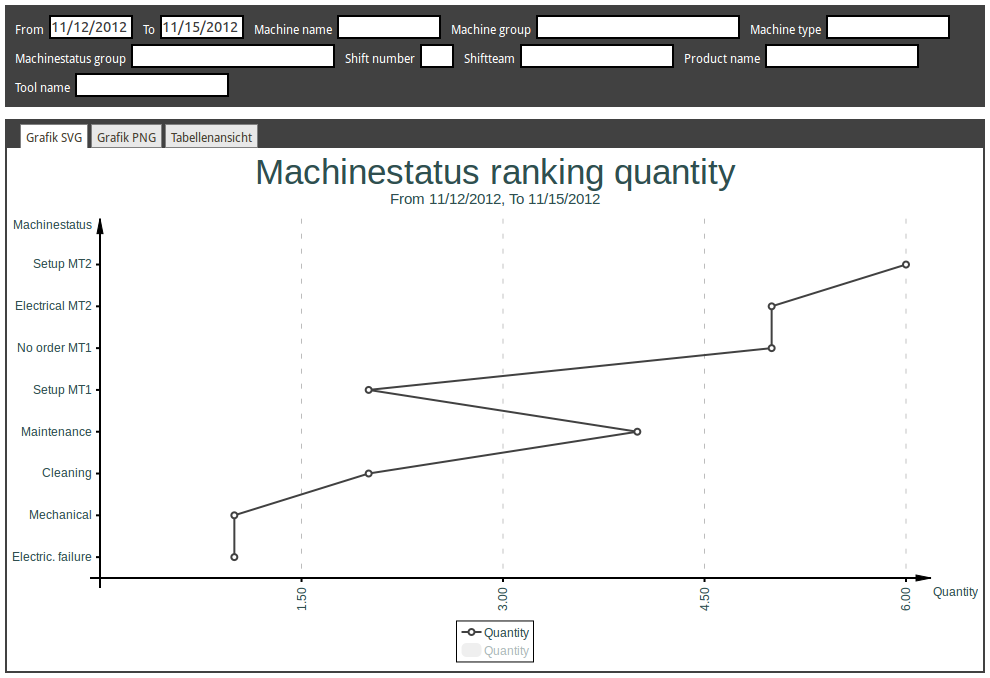Click the To date field
This screenshot has width=990, height=678.
(x=201, y=27)
